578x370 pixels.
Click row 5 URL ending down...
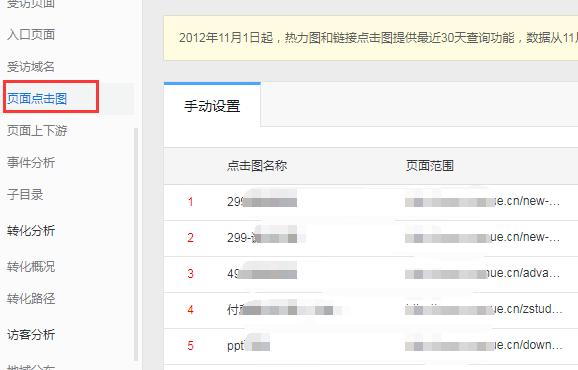[x=484, y=345]
